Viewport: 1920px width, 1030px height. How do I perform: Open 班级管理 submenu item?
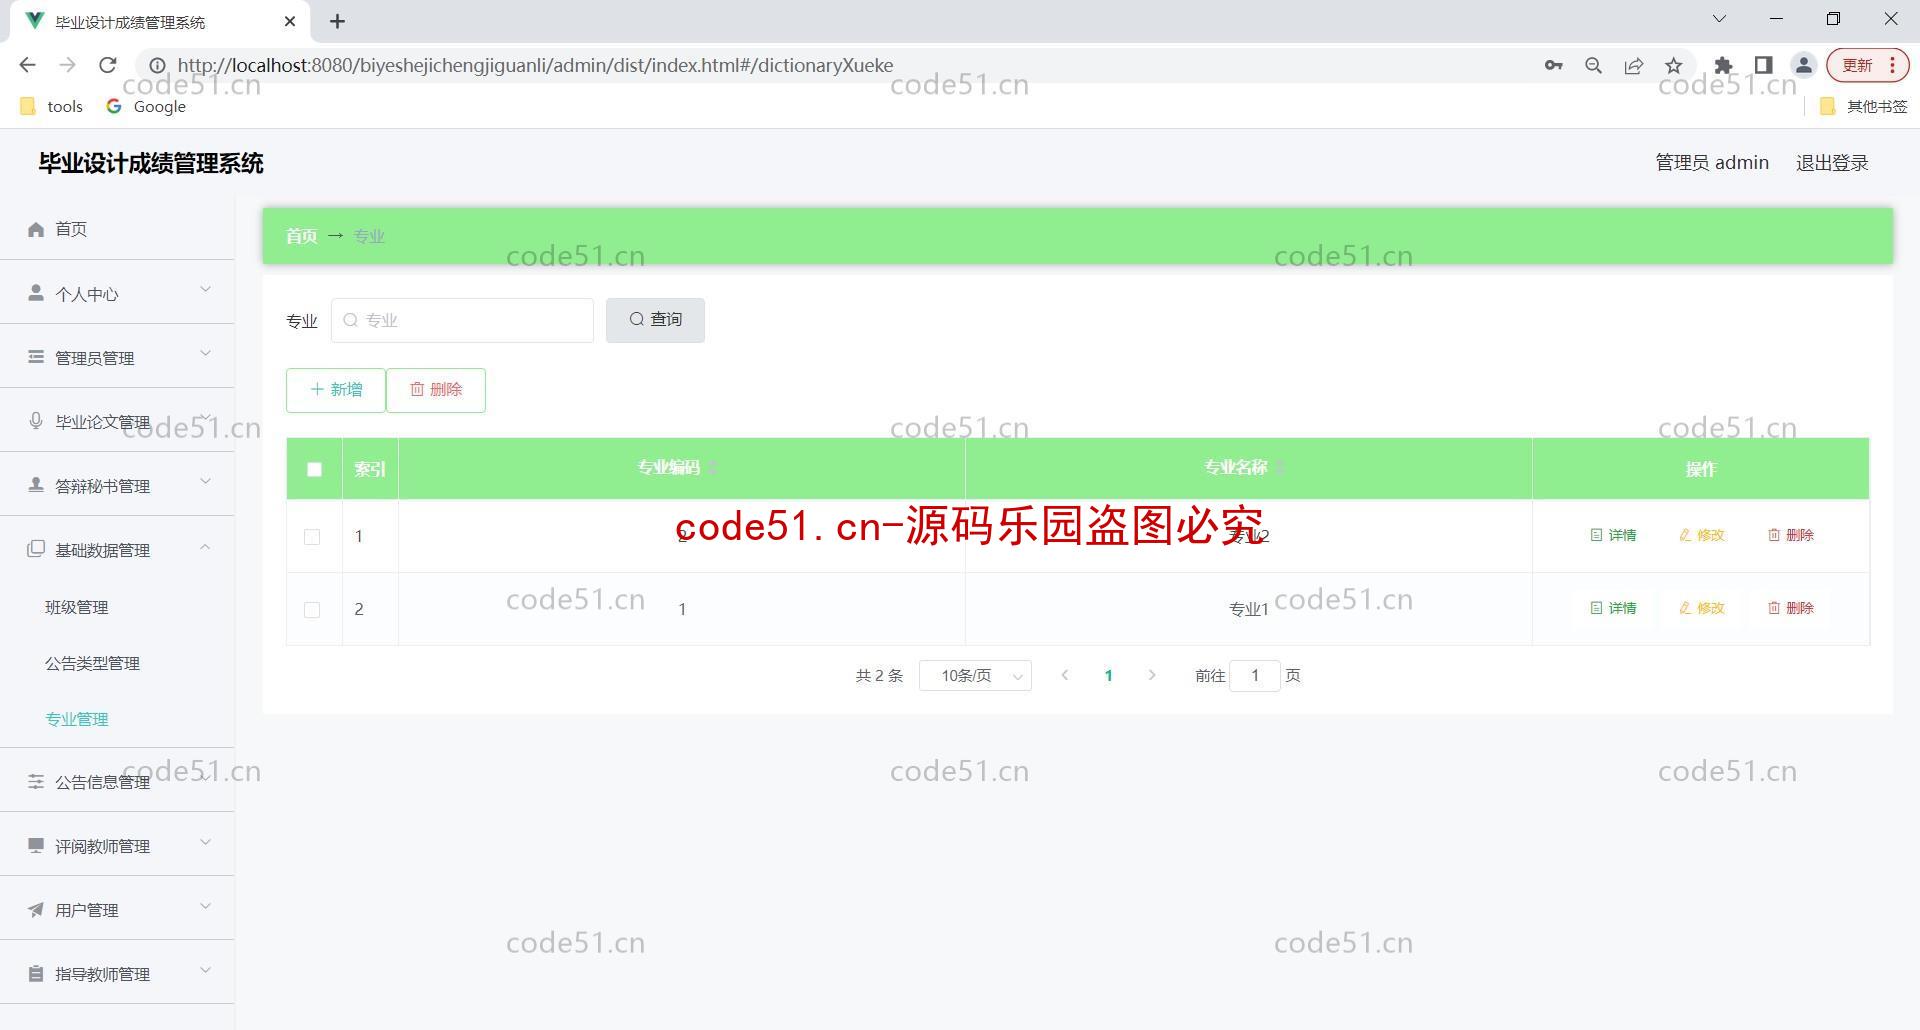coord(77,607)
